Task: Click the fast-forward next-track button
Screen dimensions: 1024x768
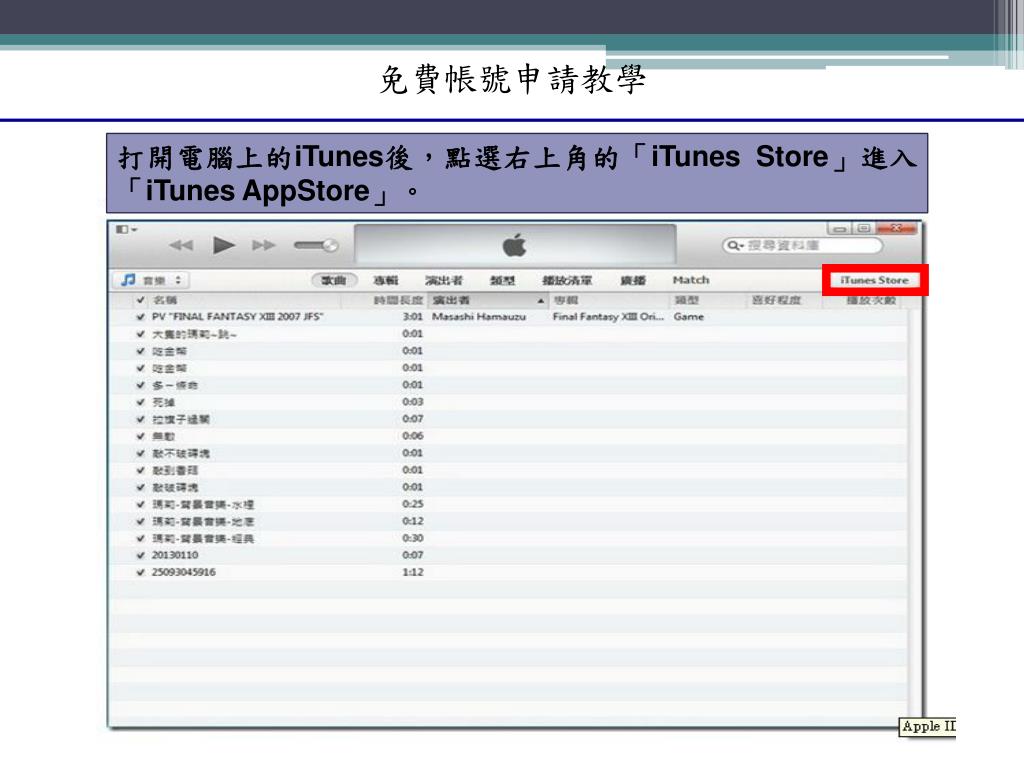Action: pos(264,246)
